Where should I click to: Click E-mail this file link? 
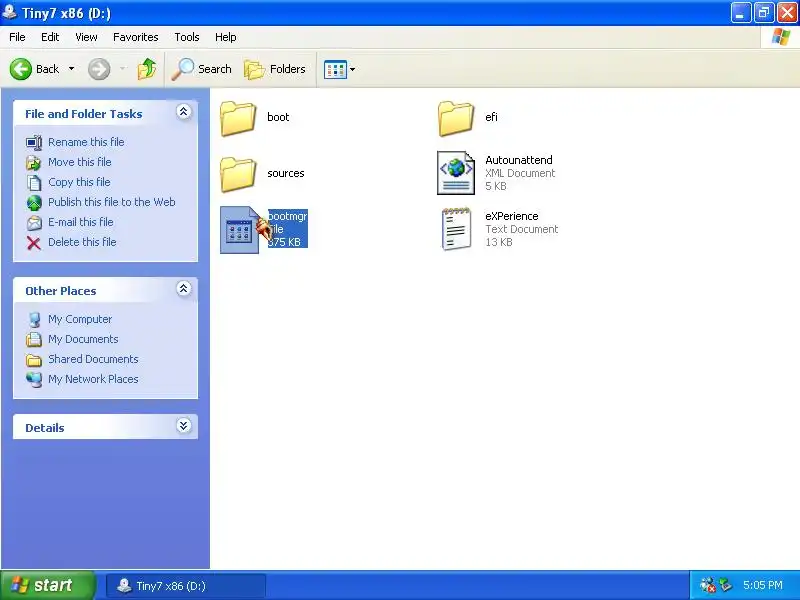[x=81, y=222]
